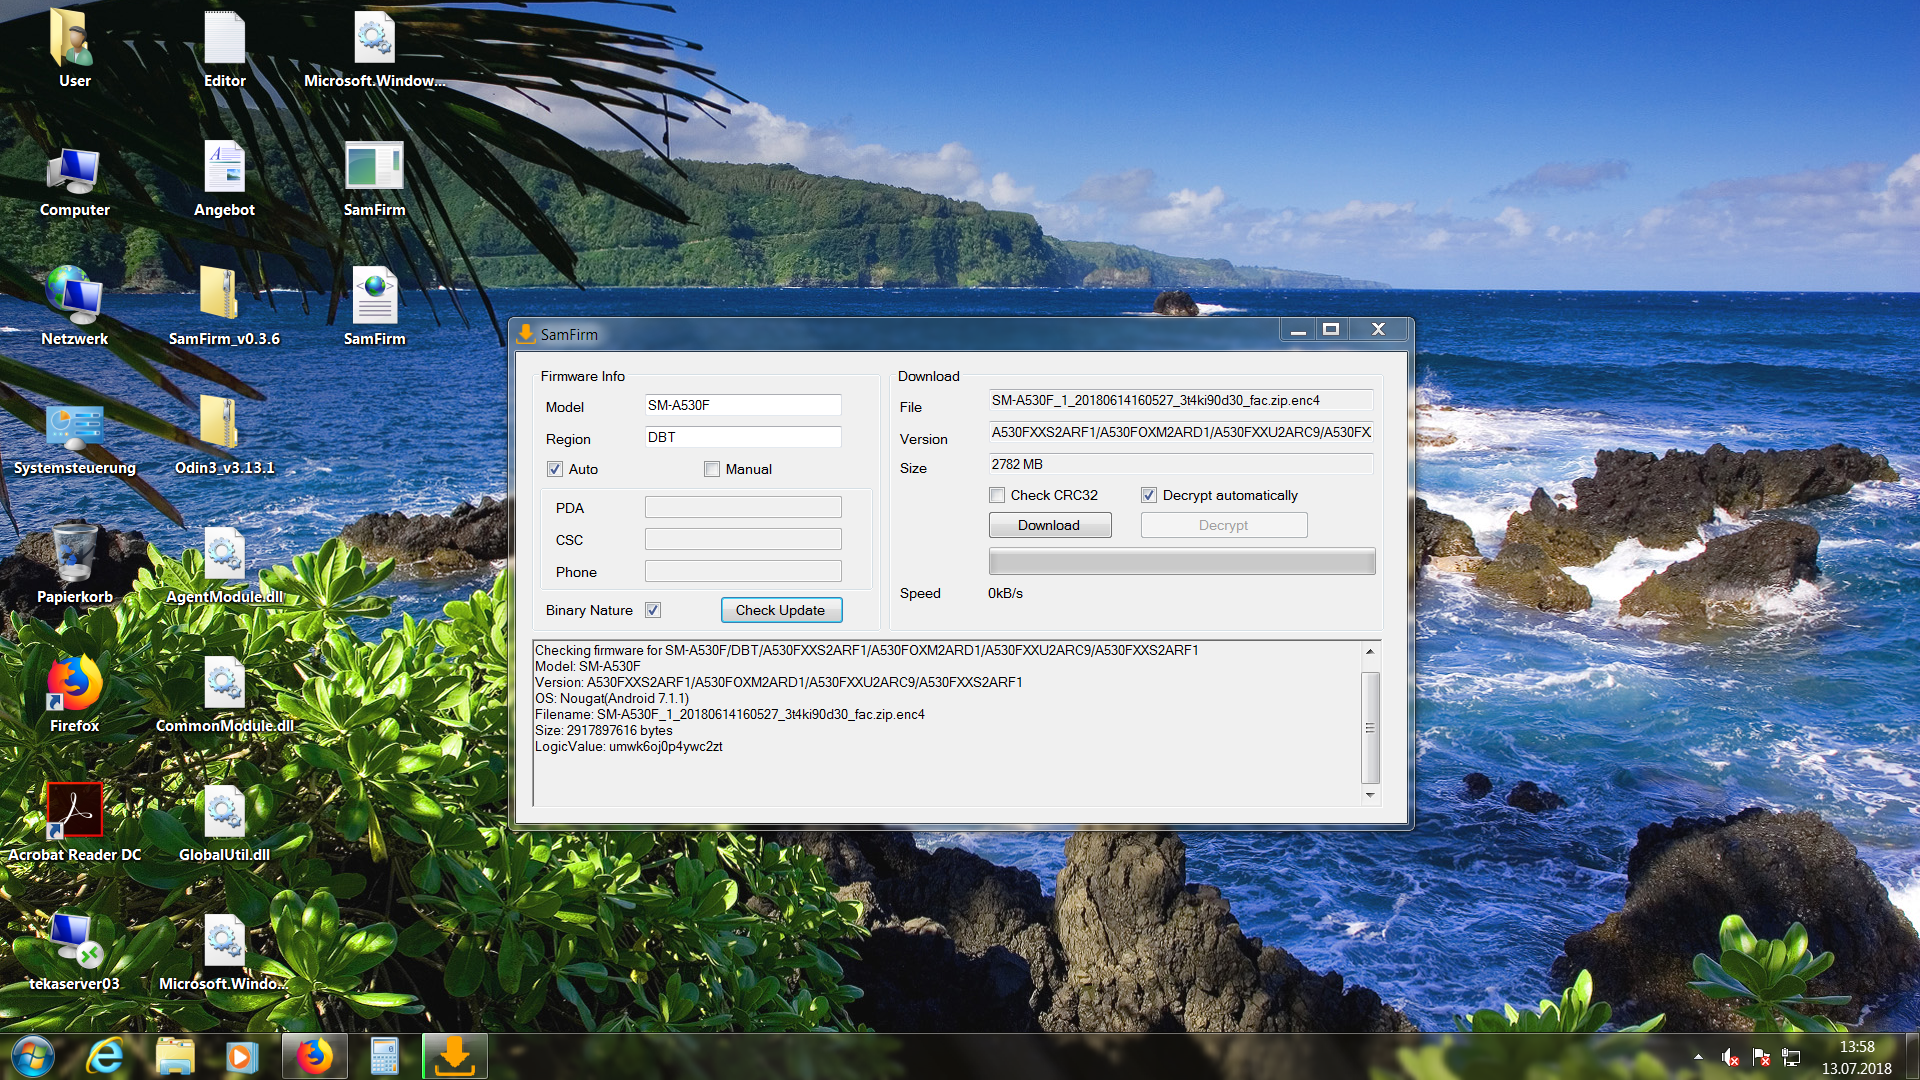Launch Internet Explorer from the taskbar

coord(104,1057)
